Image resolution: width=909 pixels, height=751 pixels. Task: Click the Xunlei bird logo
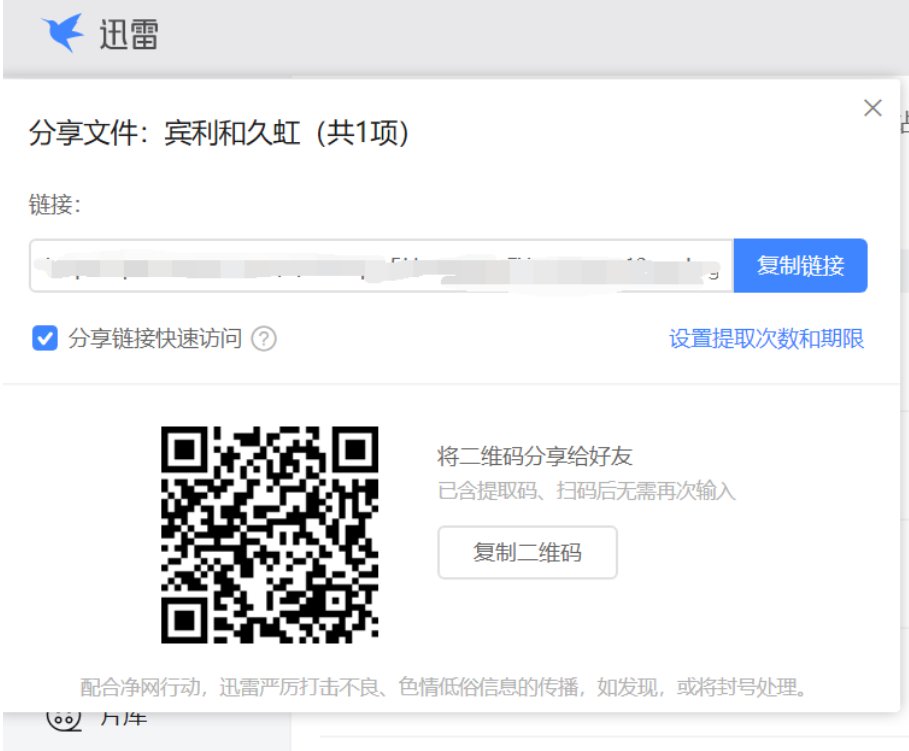[x=63, y=32]
